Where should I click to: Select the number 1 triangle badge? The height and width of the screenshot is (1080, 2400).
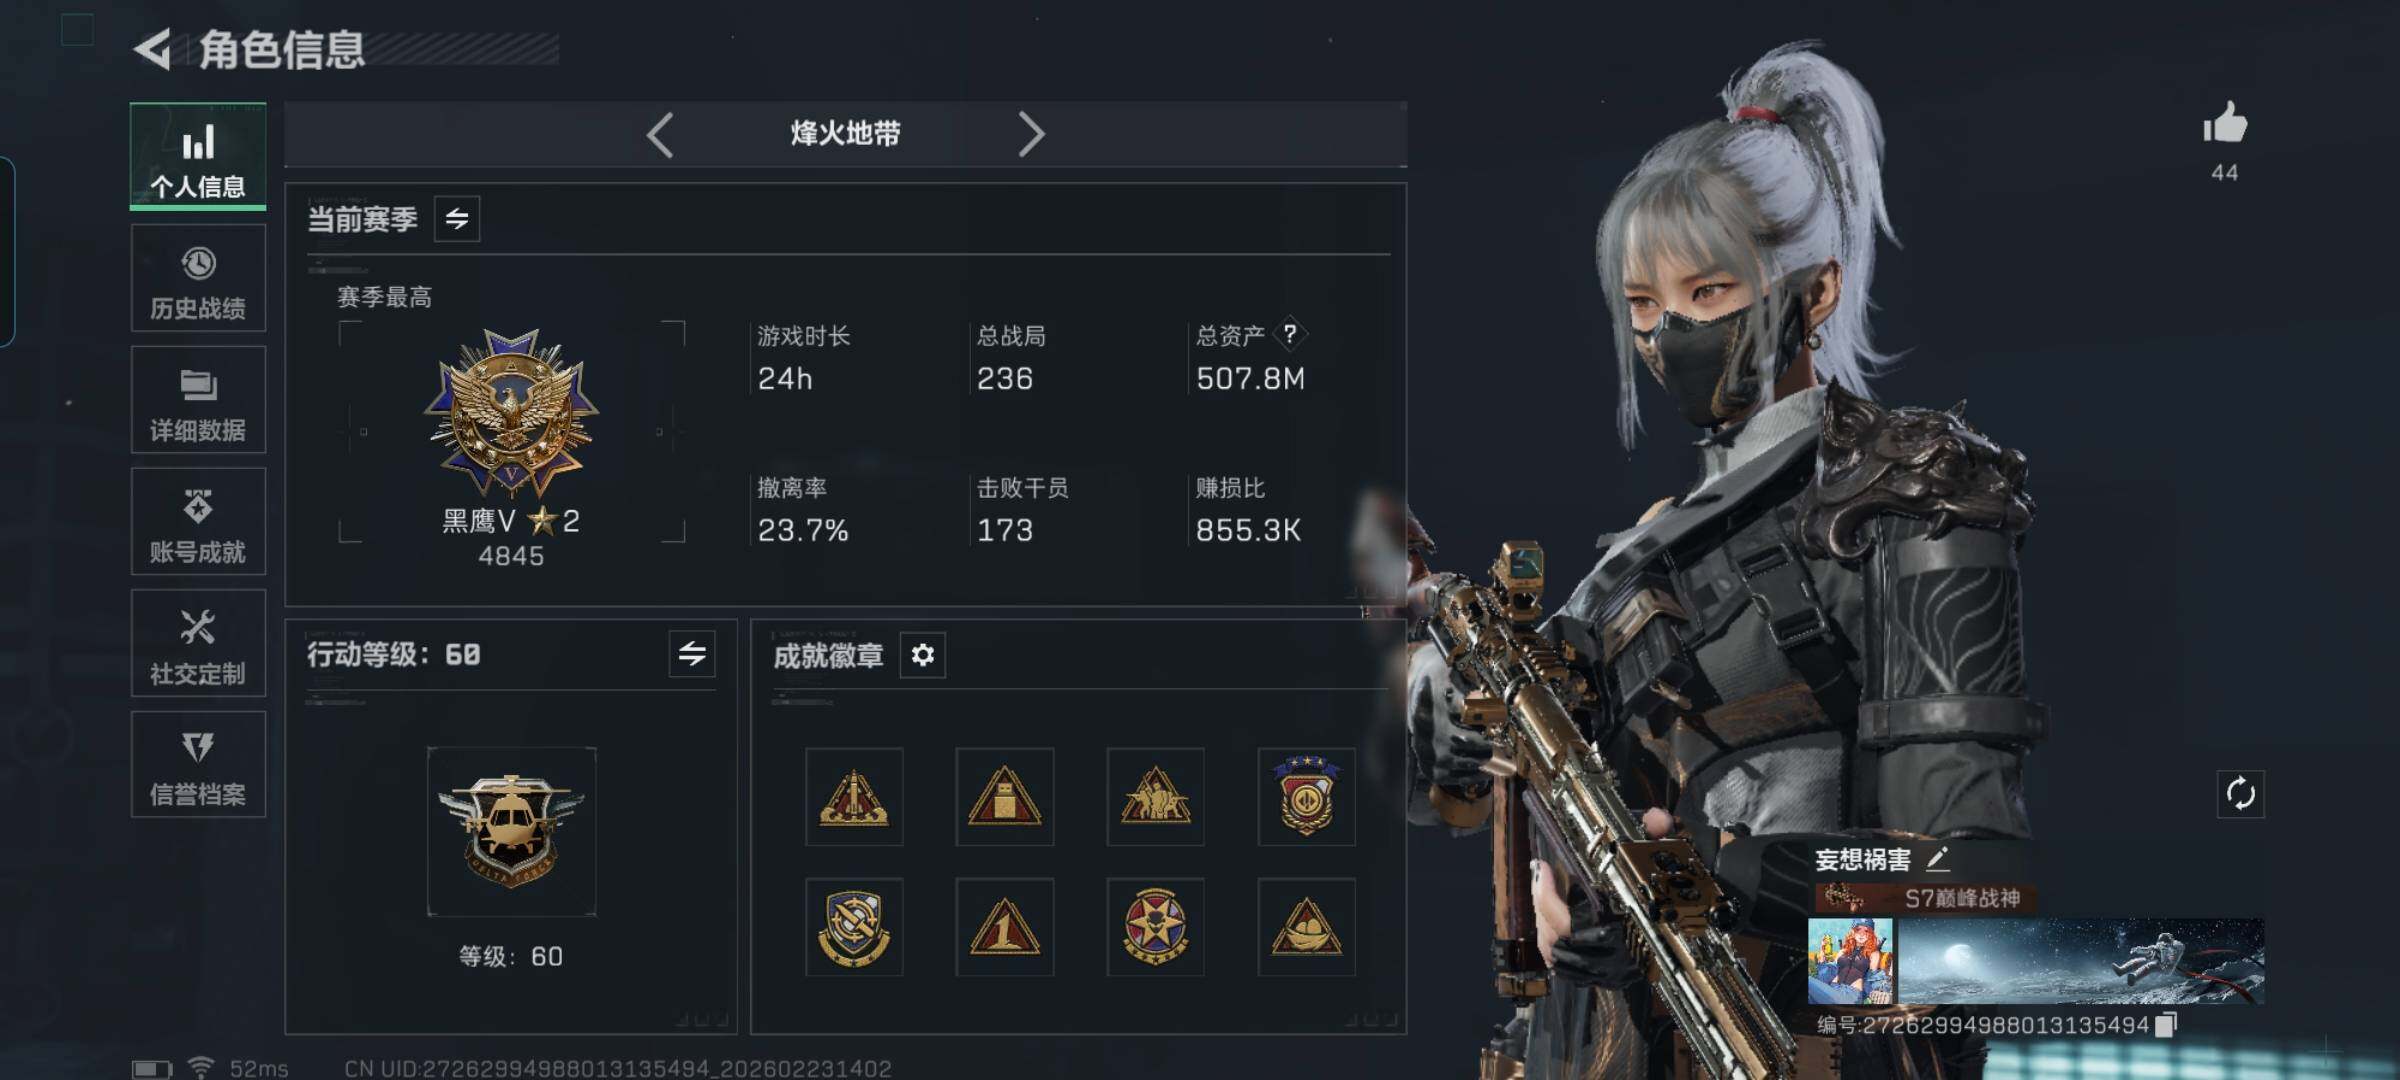(x=1004, y=927)
